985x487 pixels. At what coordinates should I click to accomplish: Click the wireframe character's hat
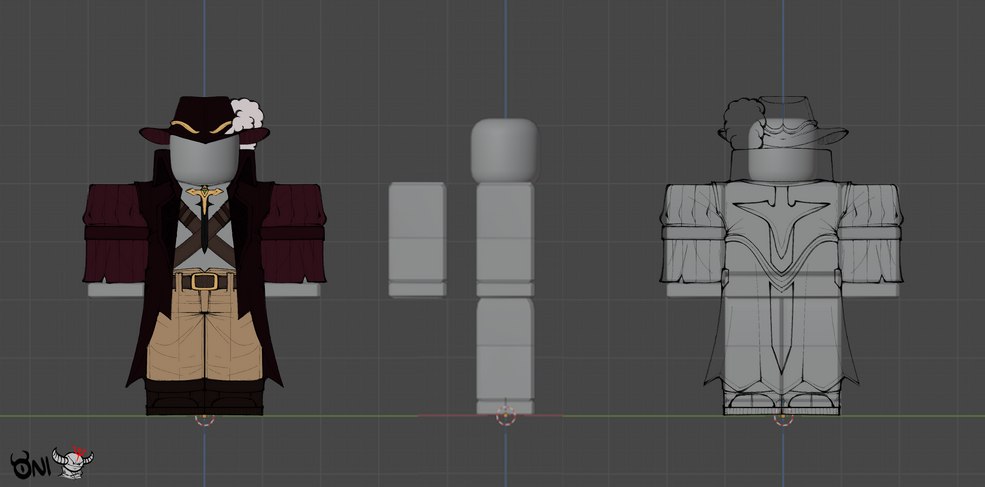(783, 123)
